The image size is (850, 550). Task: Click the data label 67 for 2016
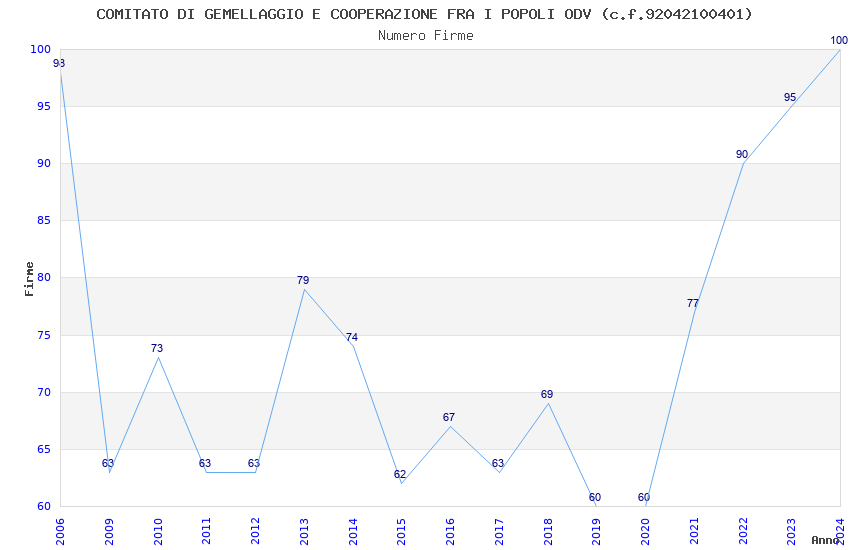[x=449, y=417]
